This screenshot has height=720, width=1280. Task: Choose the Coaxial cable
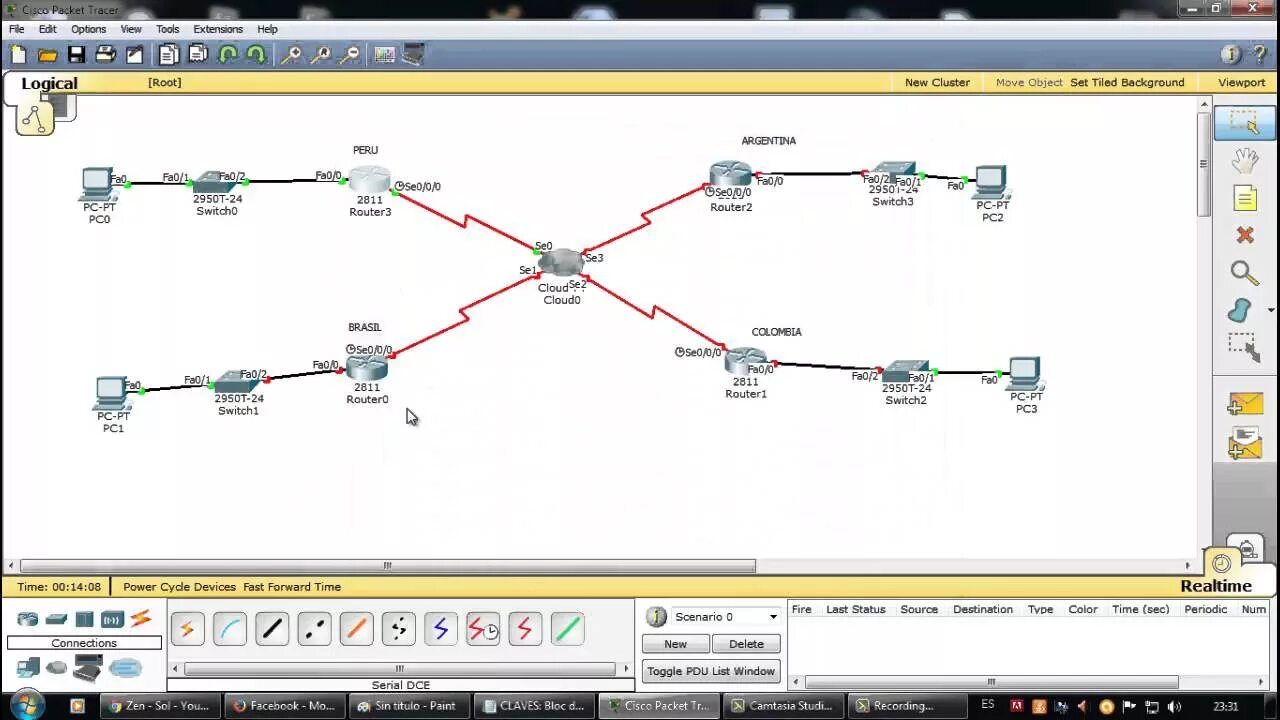tap(440, 629)
